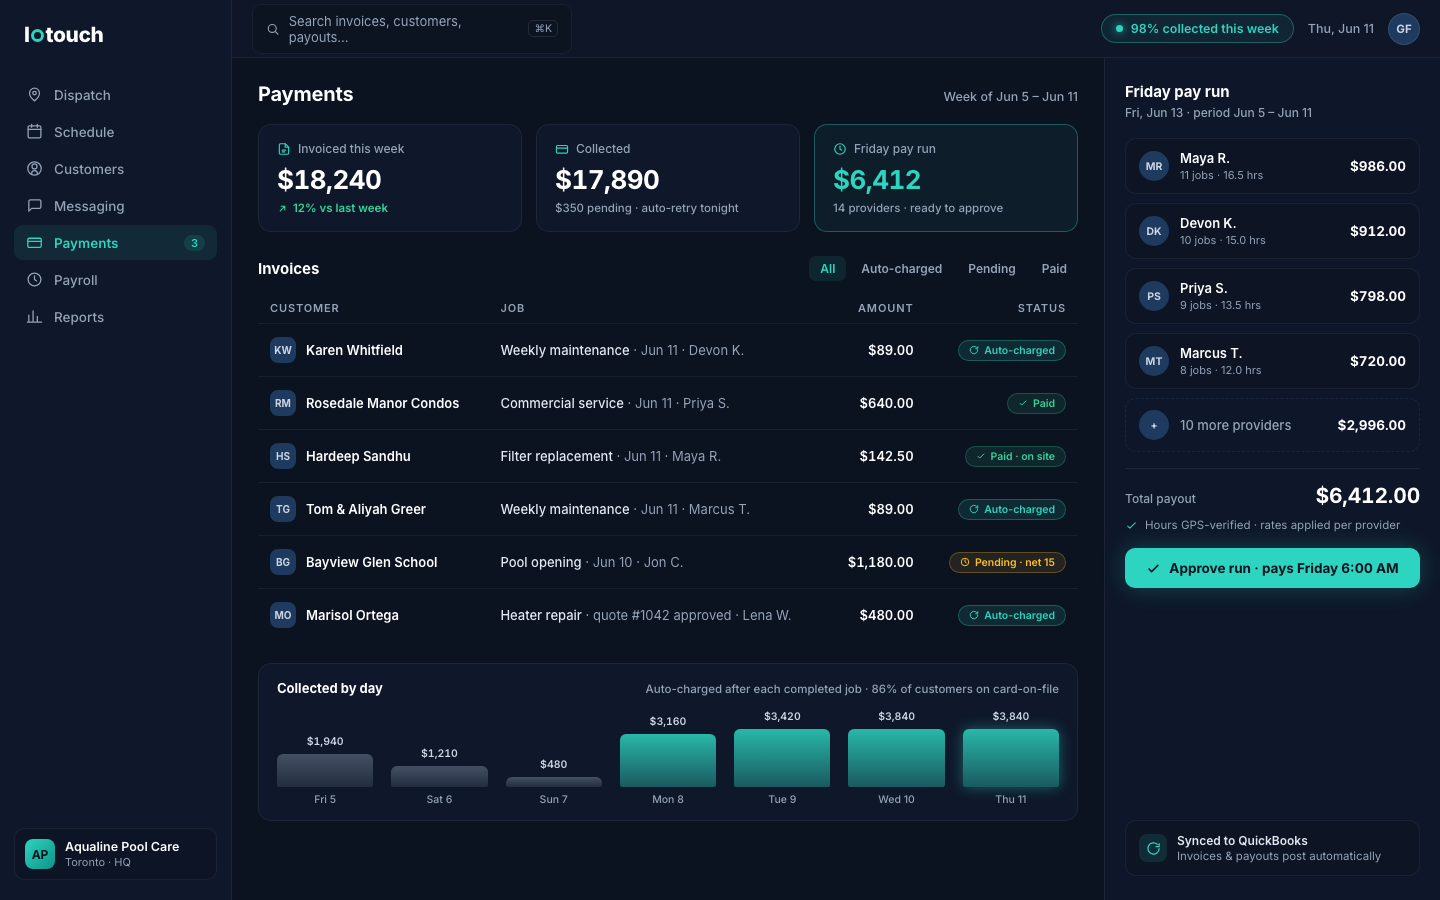
Task: Click Rosedale Manor Condos Paid badge
Action: point(1036,403)
